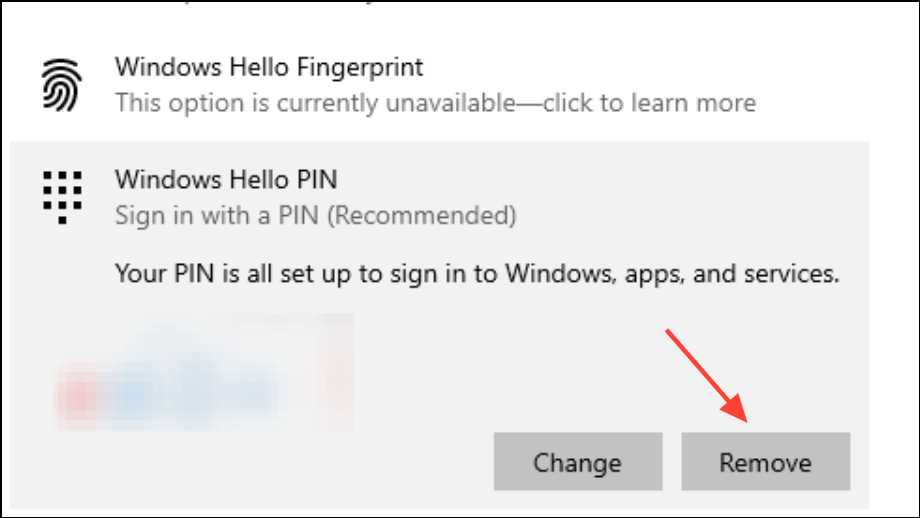
Task: Click the fingerprint unavailable message to learn more
Action: click(435, 102)
